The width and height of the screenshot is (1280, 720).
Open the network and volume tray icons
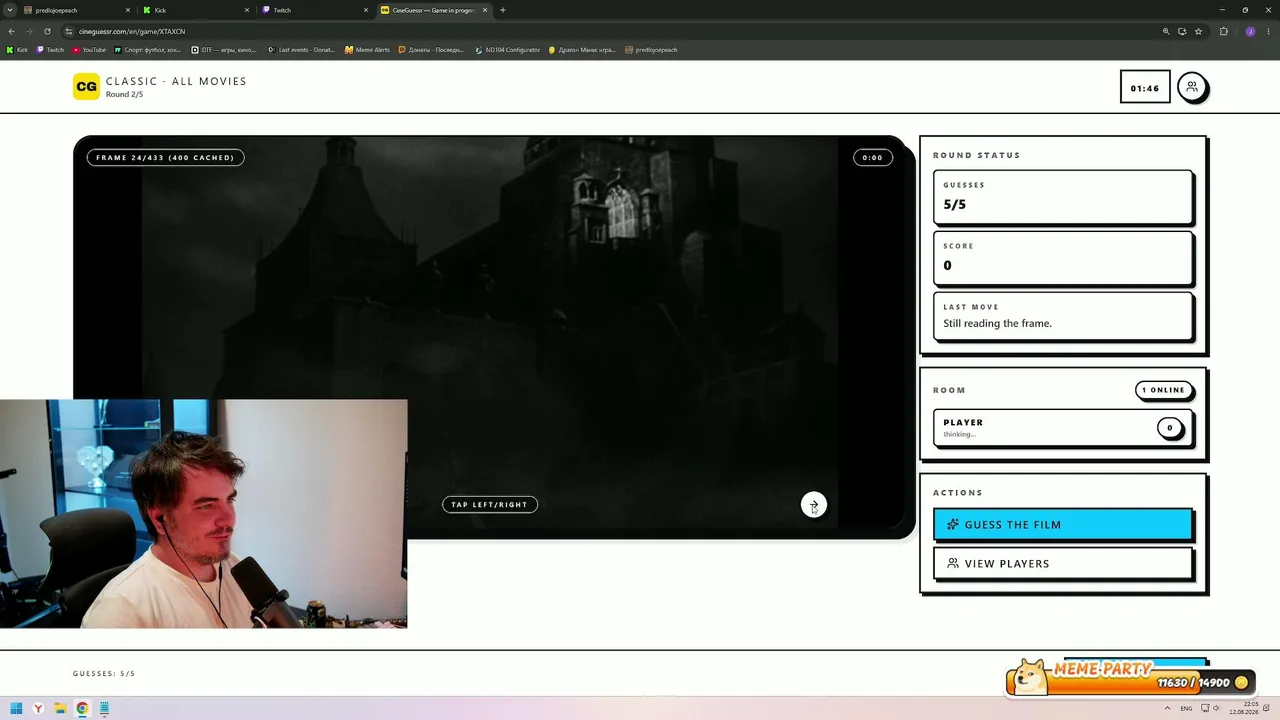[x=1209, y=709]
